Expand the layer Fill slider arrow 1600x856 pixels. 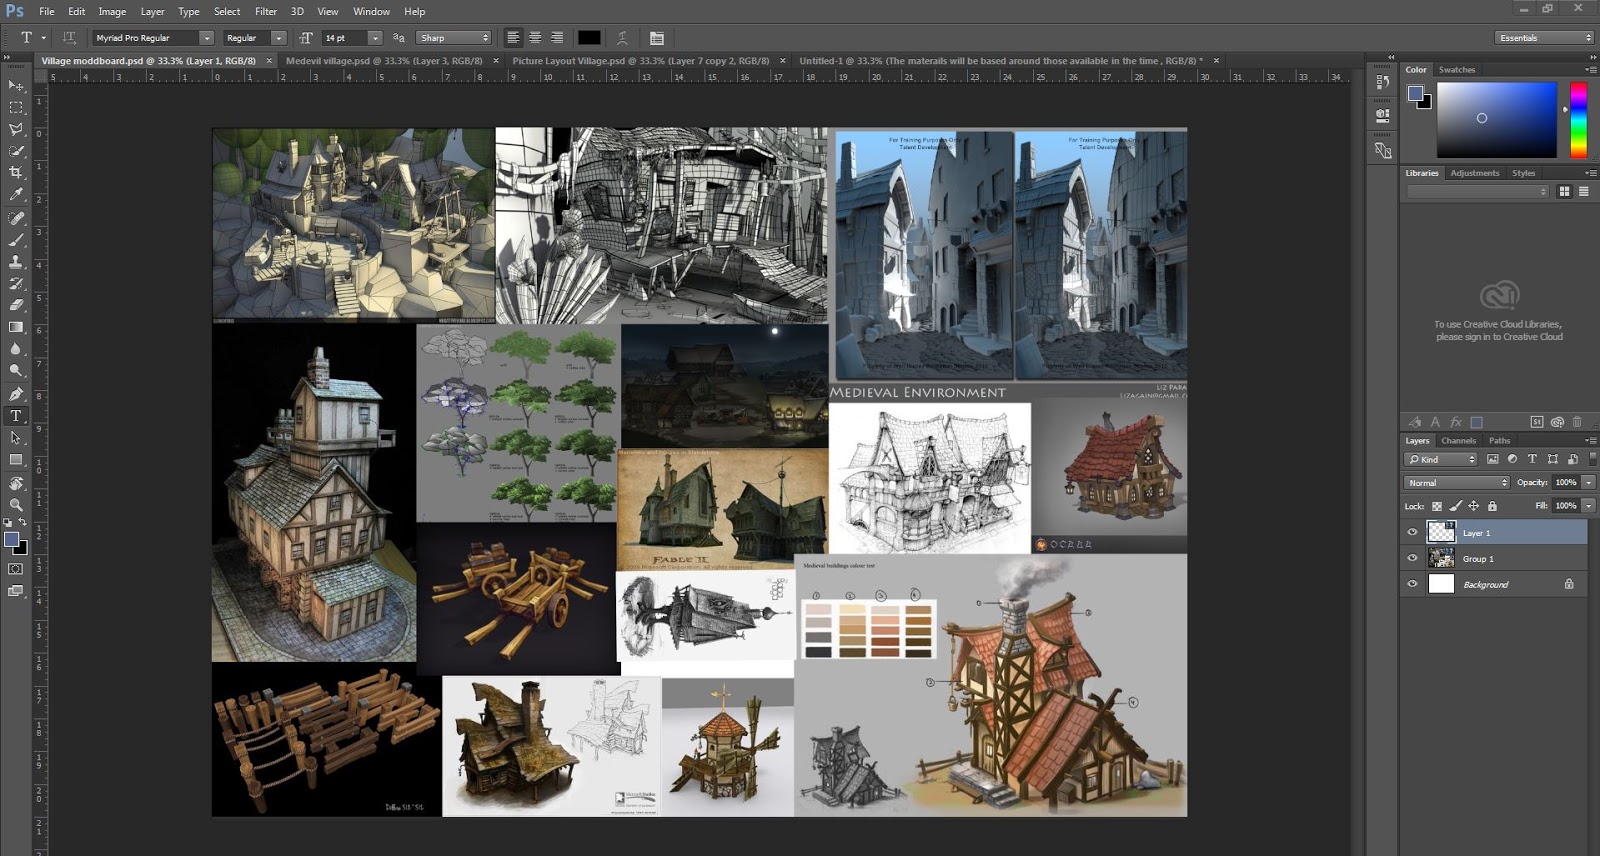[x=1588, y=506]
